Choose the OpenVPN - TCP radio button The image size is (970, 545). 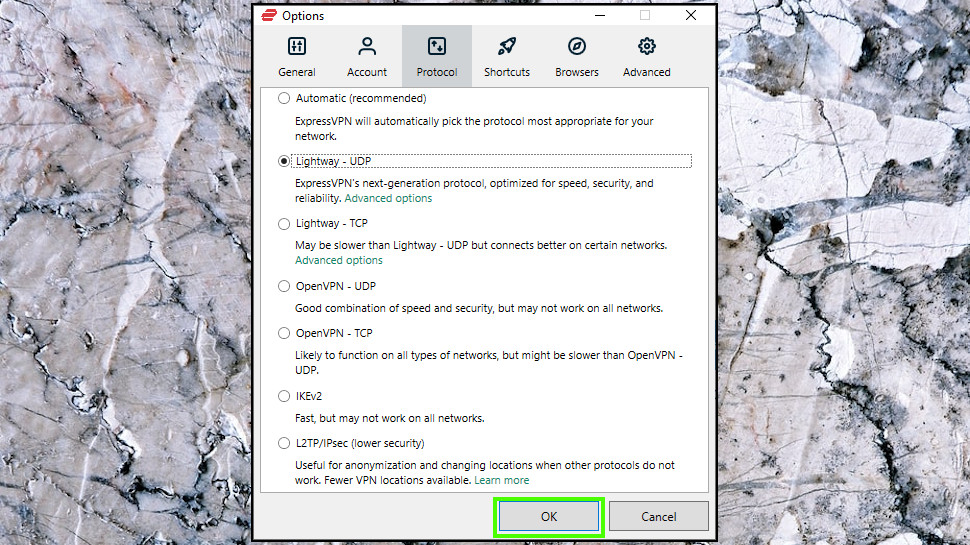tap(284, 333)
